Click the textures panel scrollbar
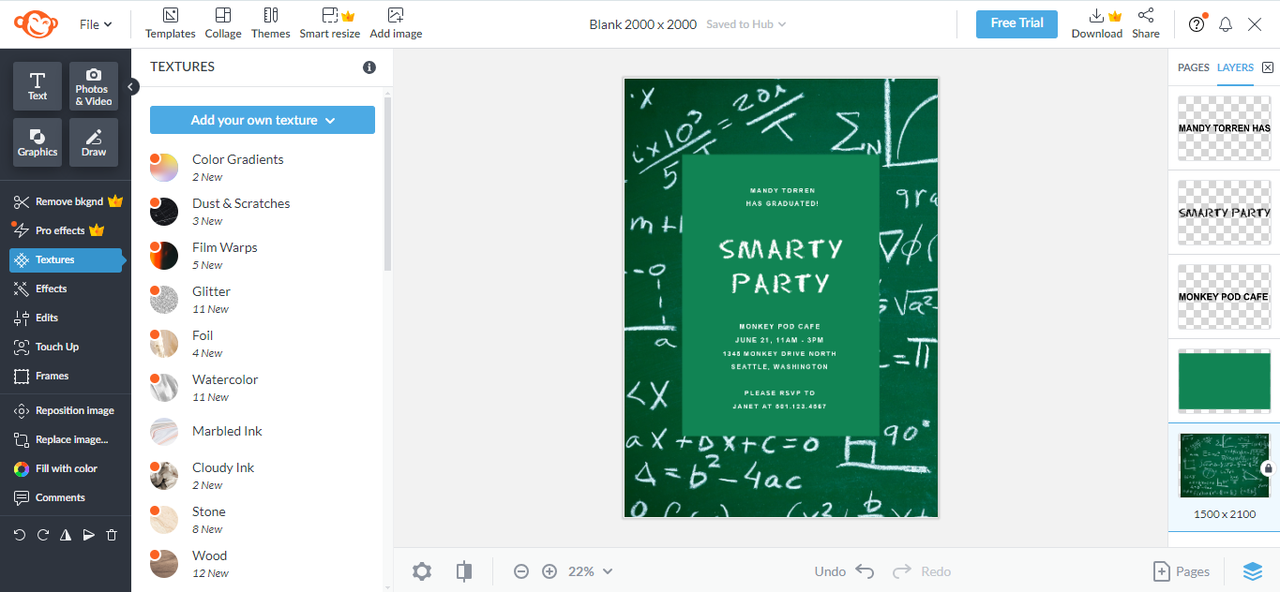The width and height of the screenshot is (1280, 592). pos(388,183)
